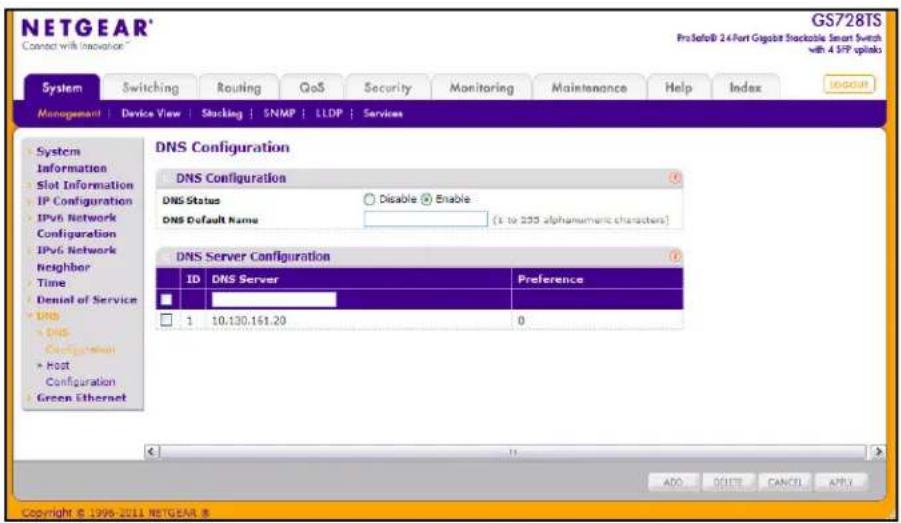Open Time in sidebar
Screen dimensions: 901x523
point(51,283)
